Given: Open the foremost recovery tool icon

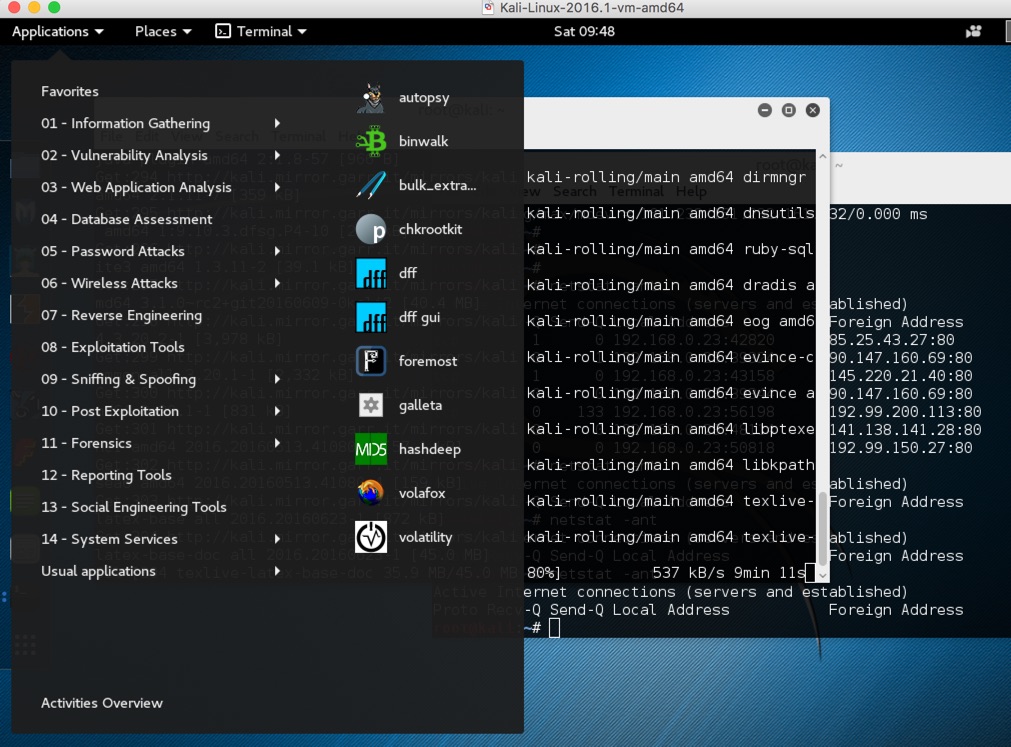Looking at the screenshot, I should click(371, 361).
